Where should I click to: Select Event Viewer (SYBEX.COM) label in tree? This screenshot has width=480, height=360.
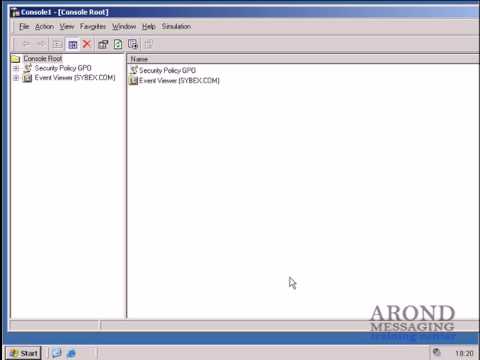tap(75, 78)
